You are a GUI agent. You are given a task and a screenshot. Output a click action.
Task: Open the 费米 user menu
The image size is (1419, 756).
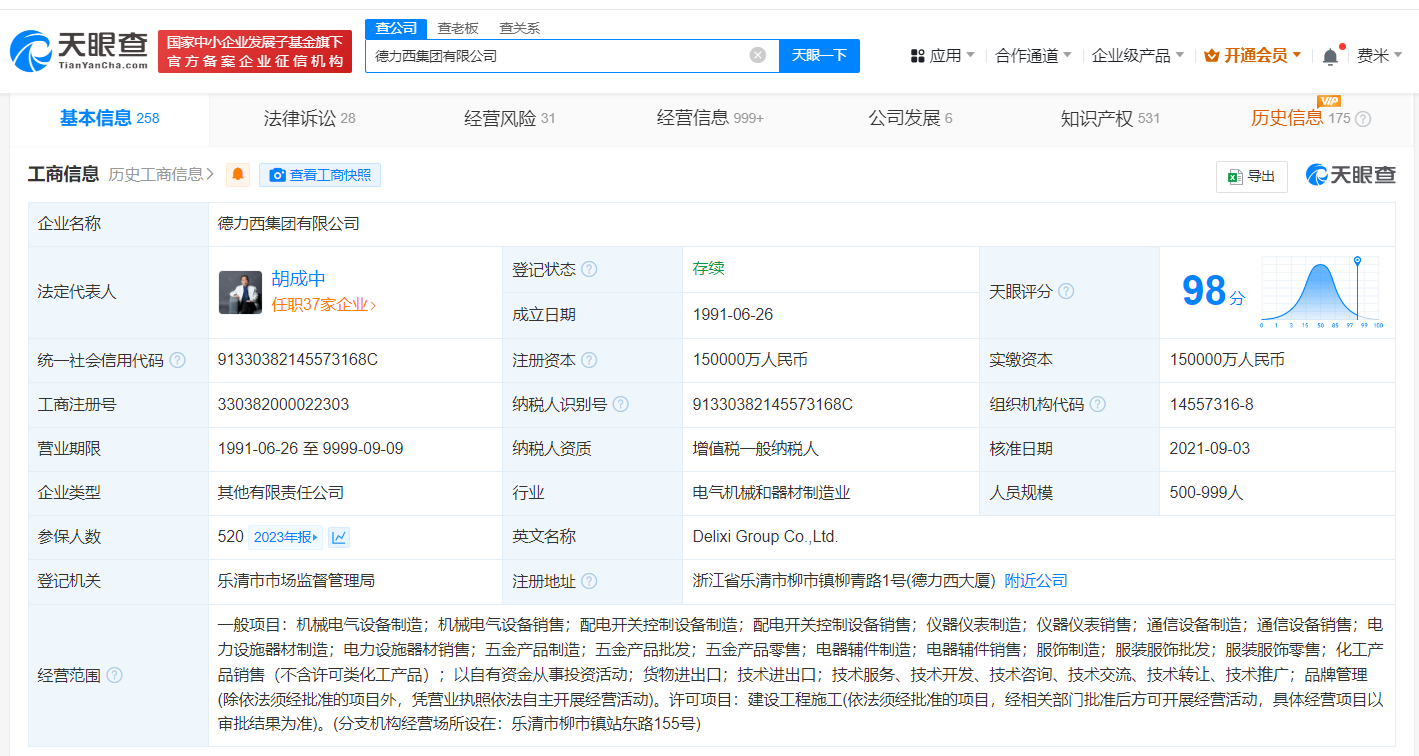point(1380,56)
